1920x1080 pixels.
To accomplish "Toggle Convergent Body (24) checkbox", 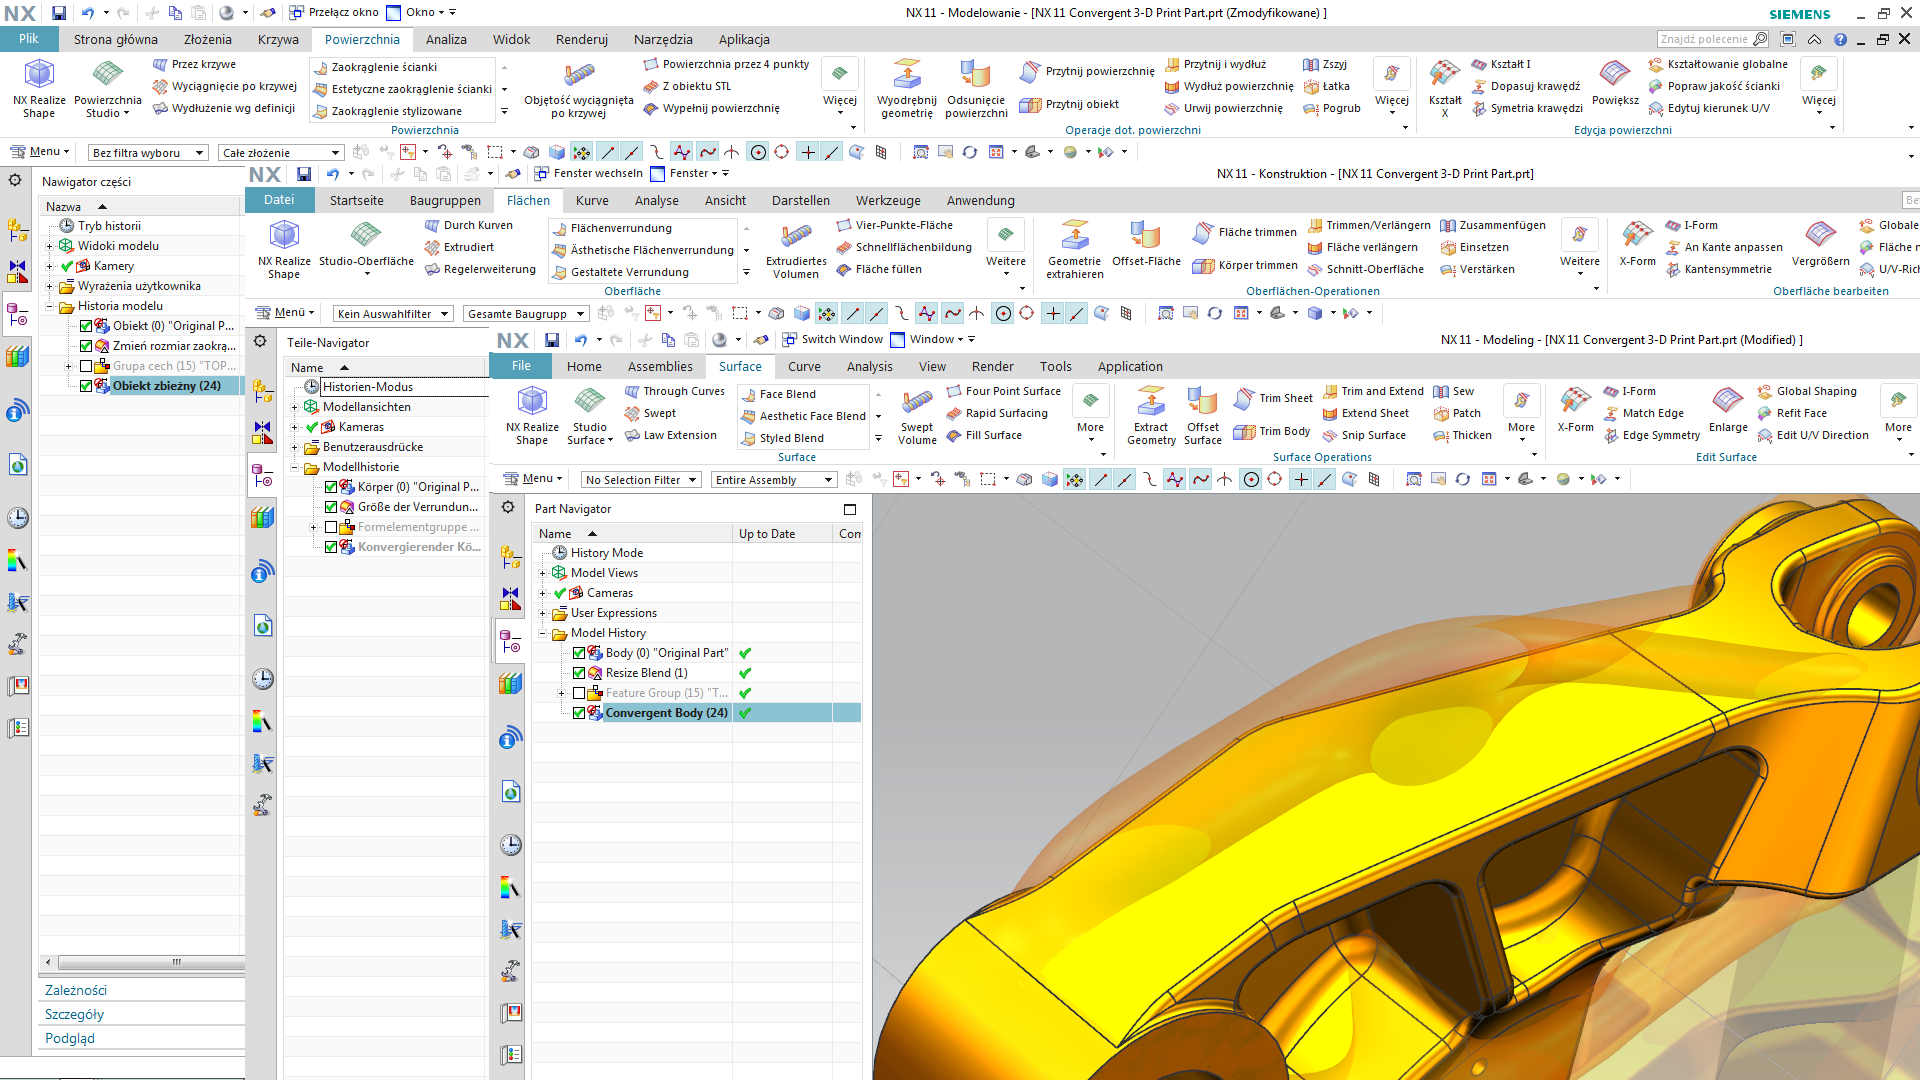I will point(579,713).
